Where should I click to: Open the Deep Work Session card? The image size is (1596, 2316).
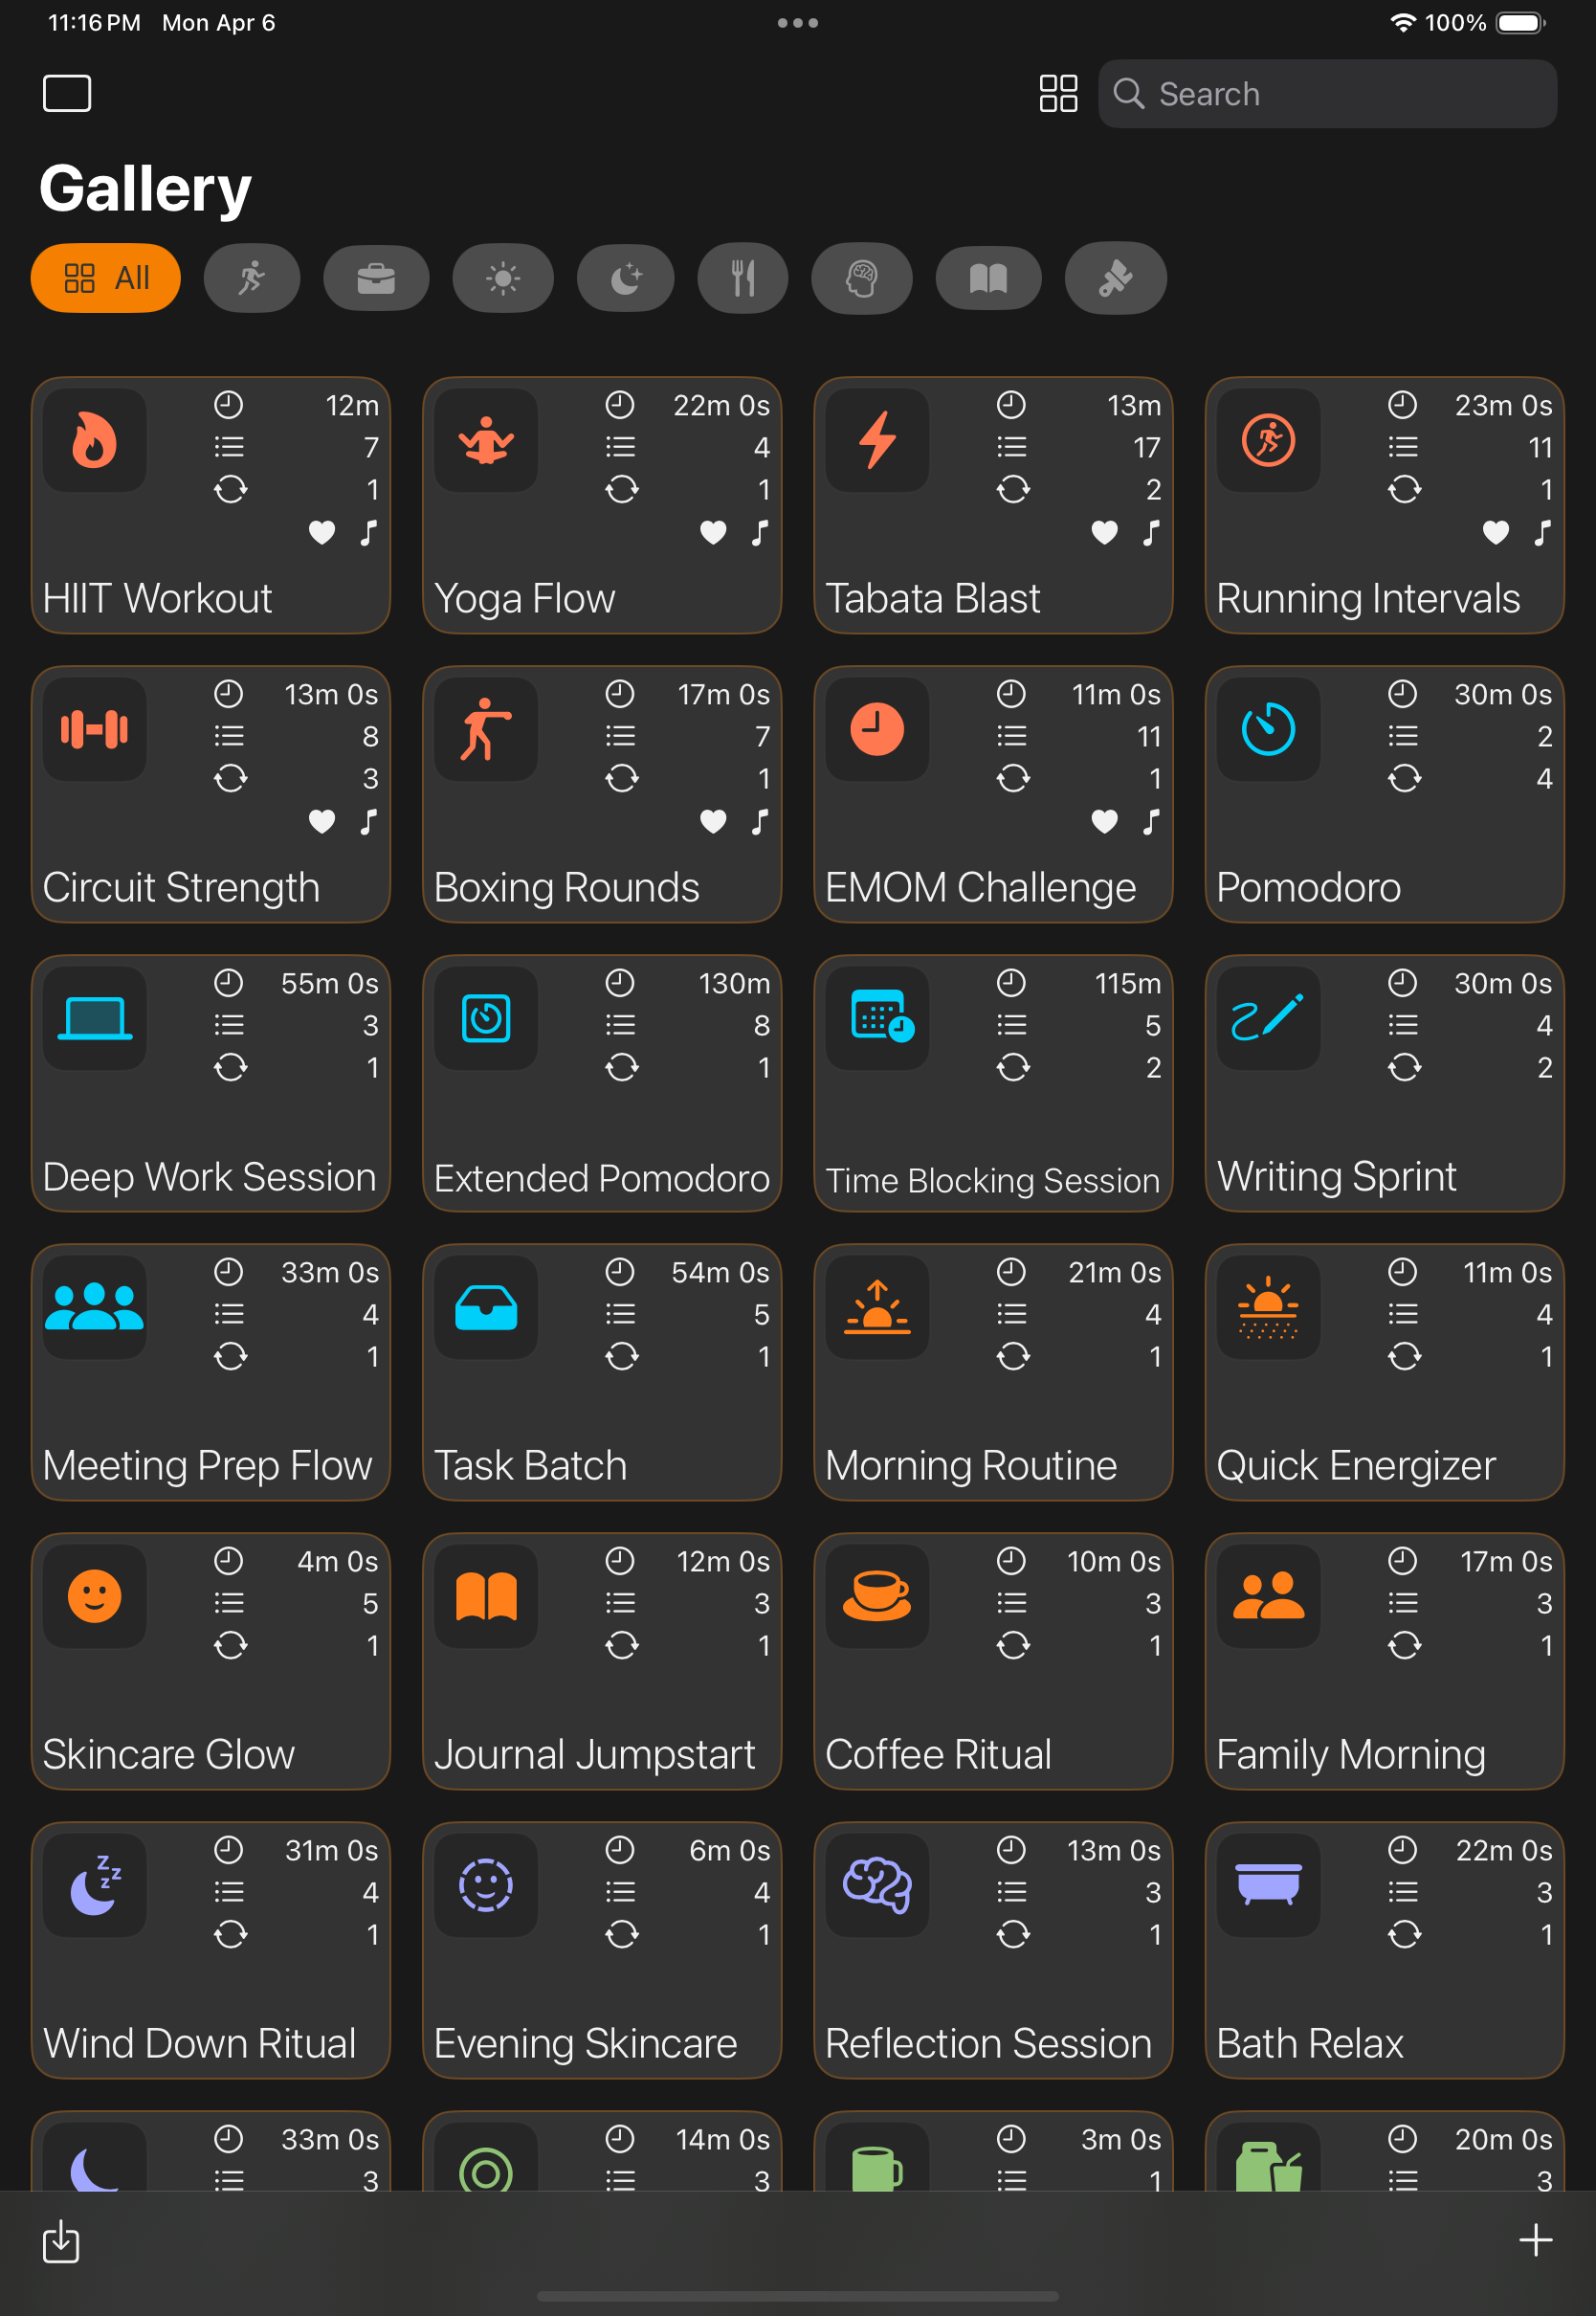click(x=210, y=1083)
